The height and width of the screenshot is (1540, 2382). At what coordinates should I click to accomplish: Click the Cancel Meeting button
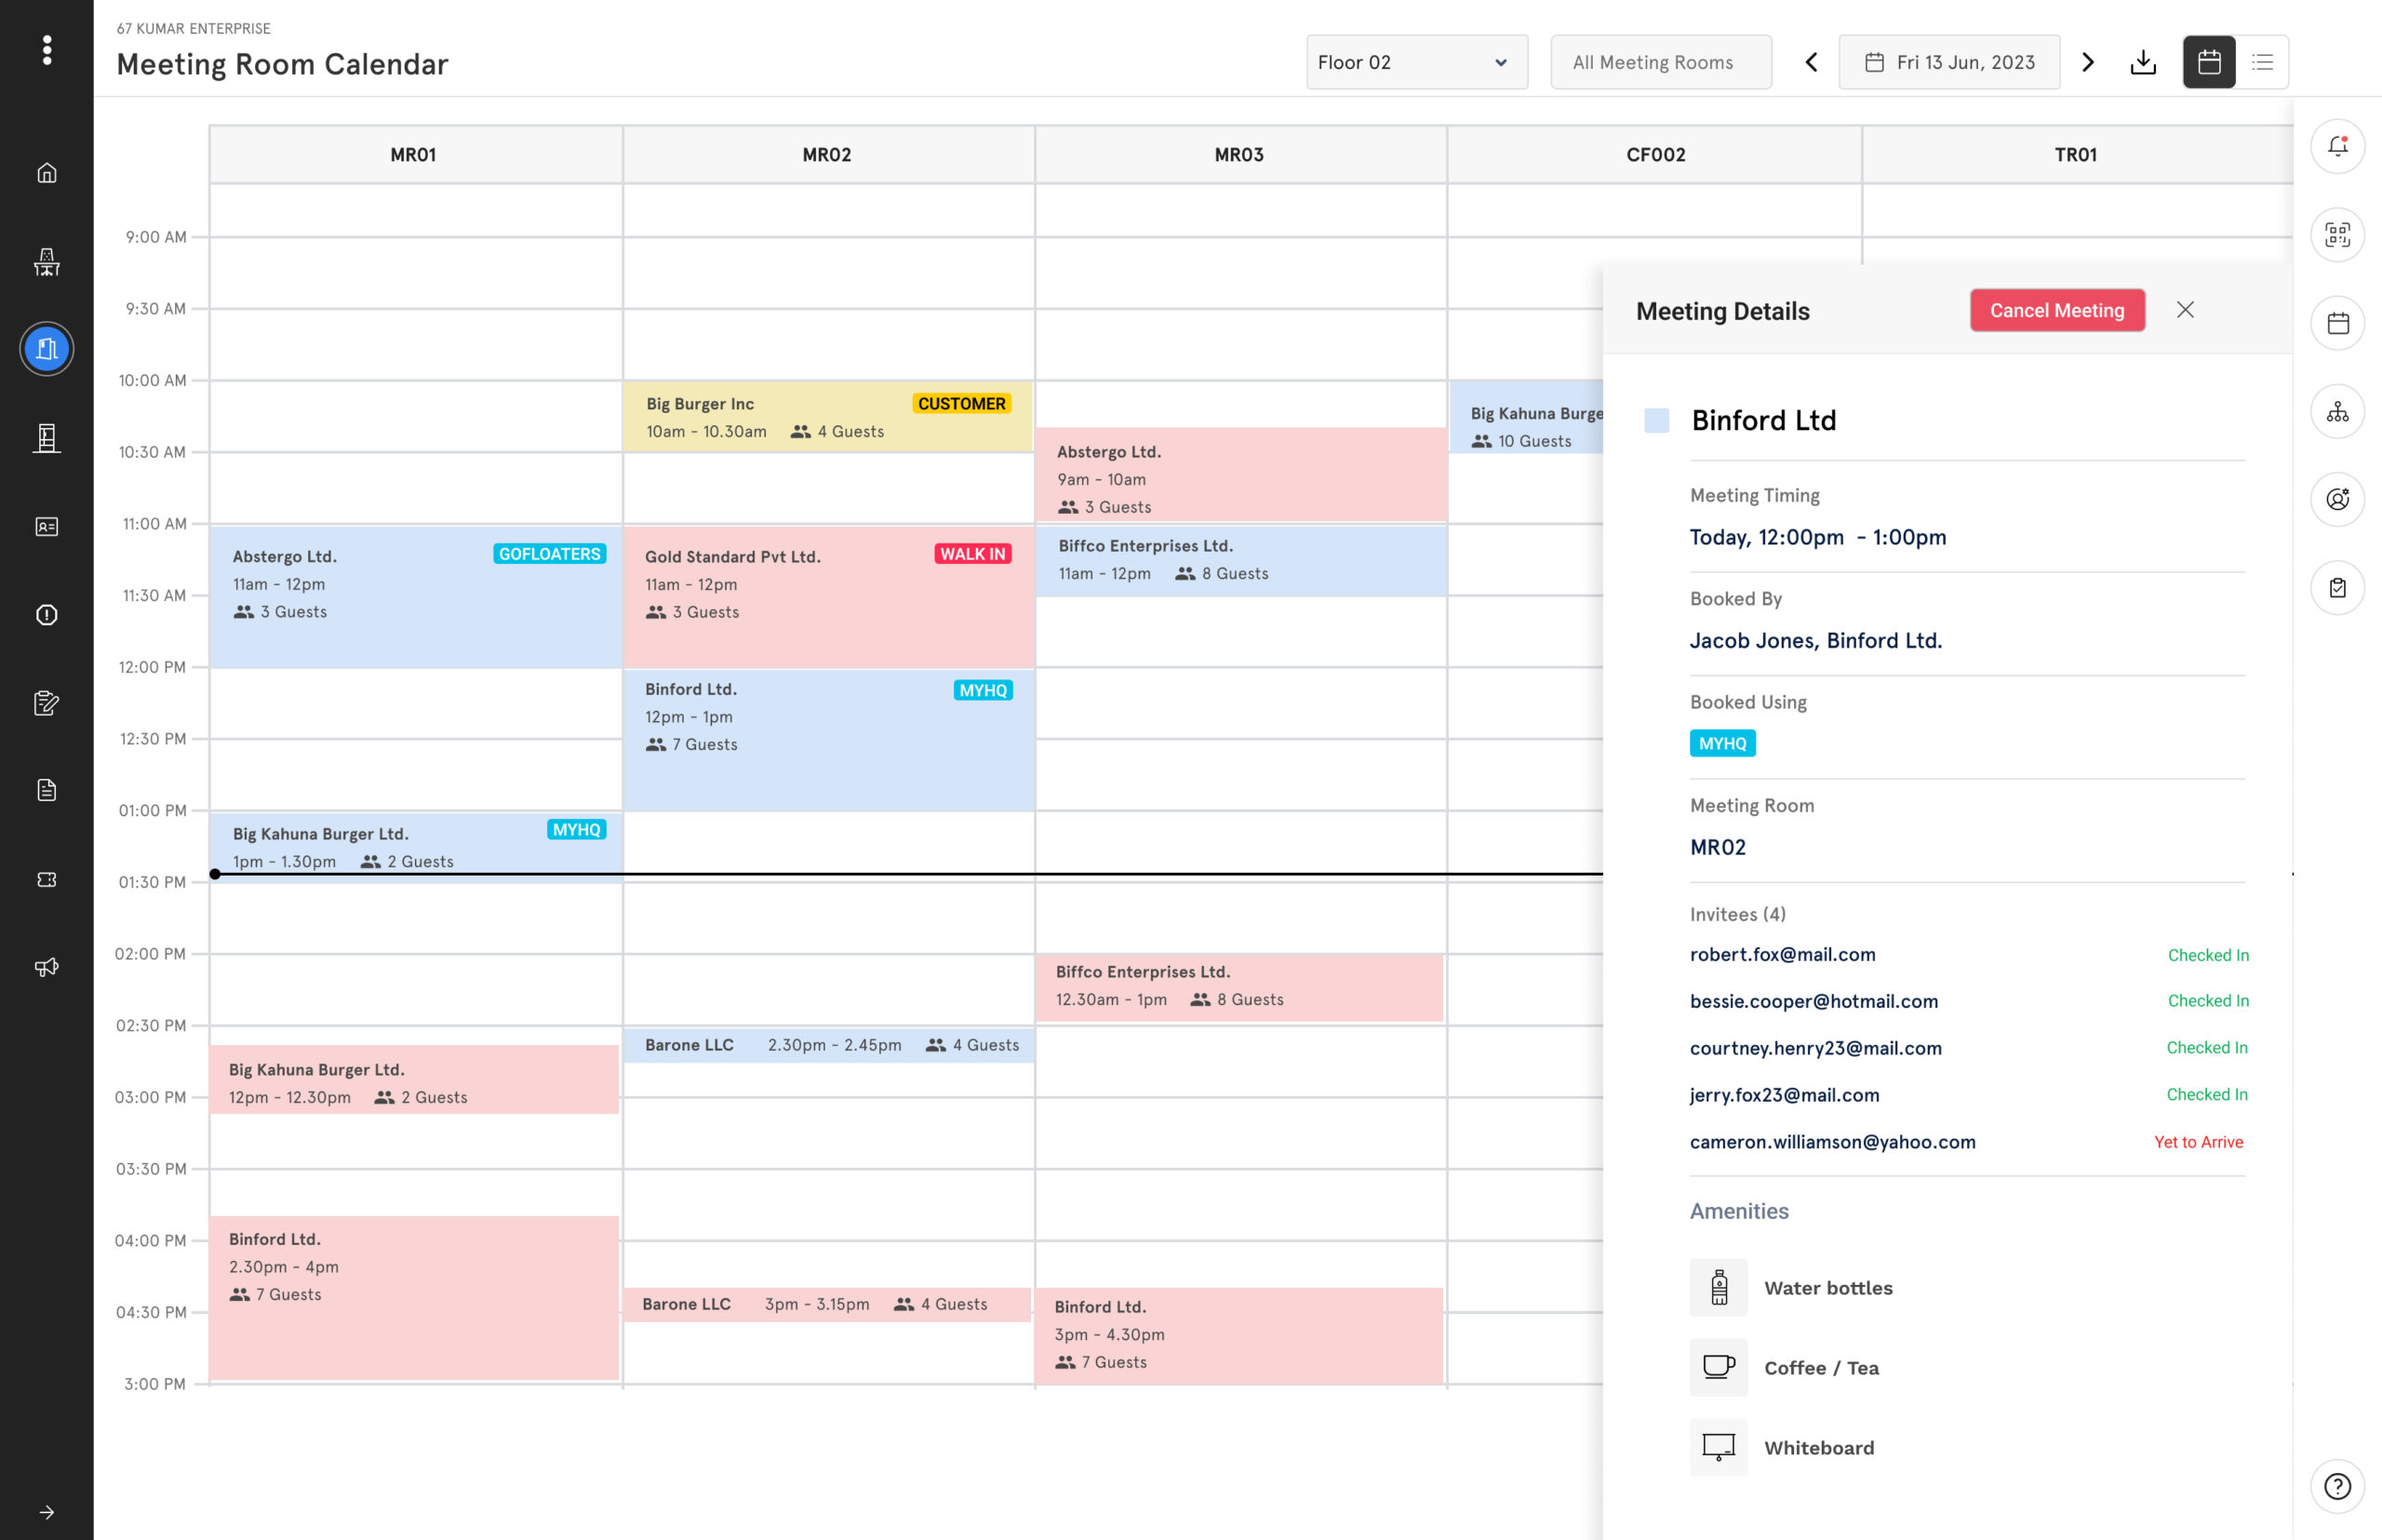(x=2056, y=311)
